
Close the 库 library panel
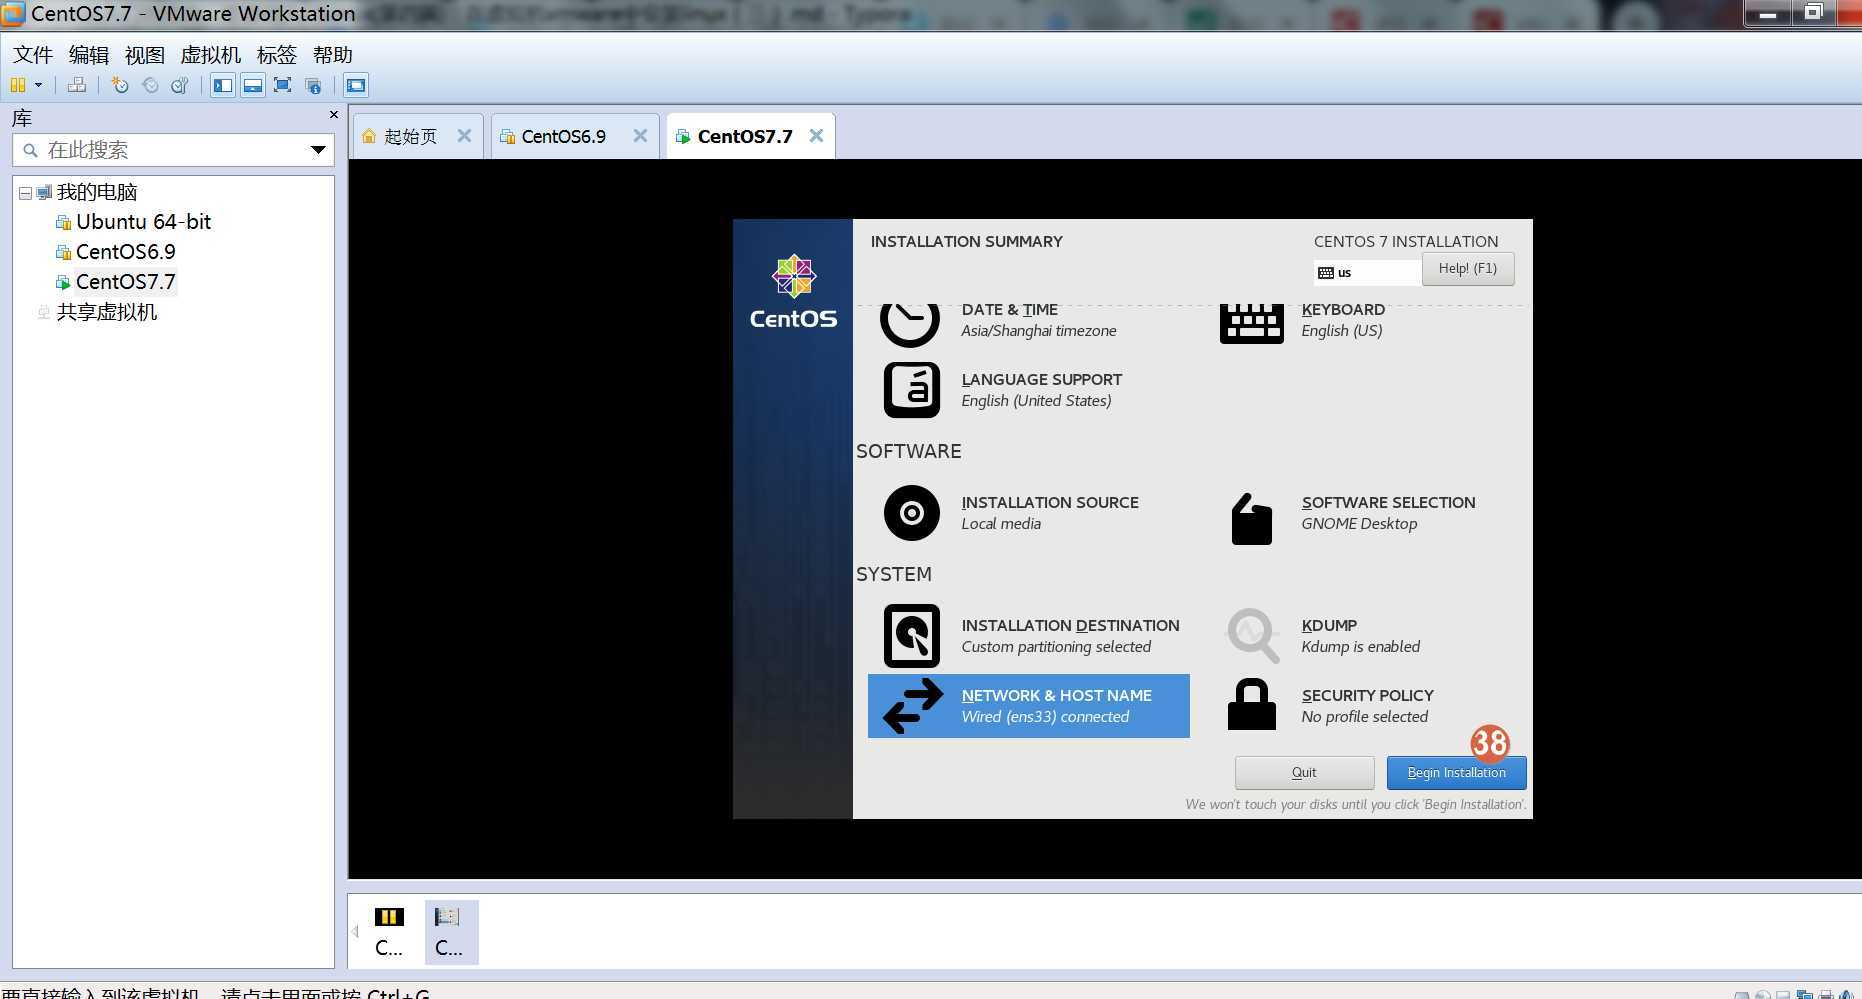(334, 115)
